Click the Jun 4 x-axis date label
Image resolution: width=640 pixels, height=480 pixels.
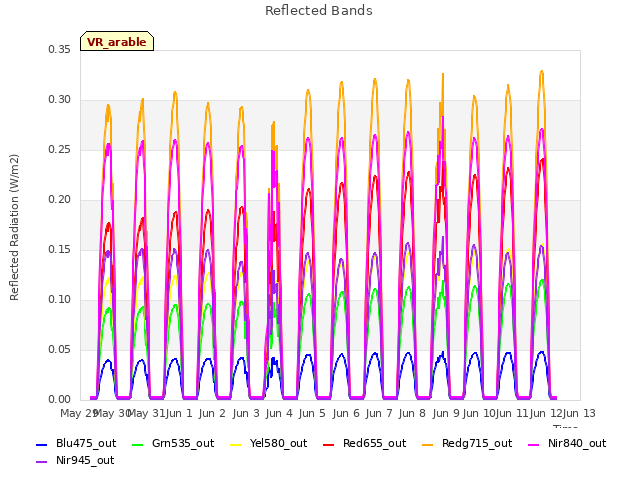(x=279, y=413)
